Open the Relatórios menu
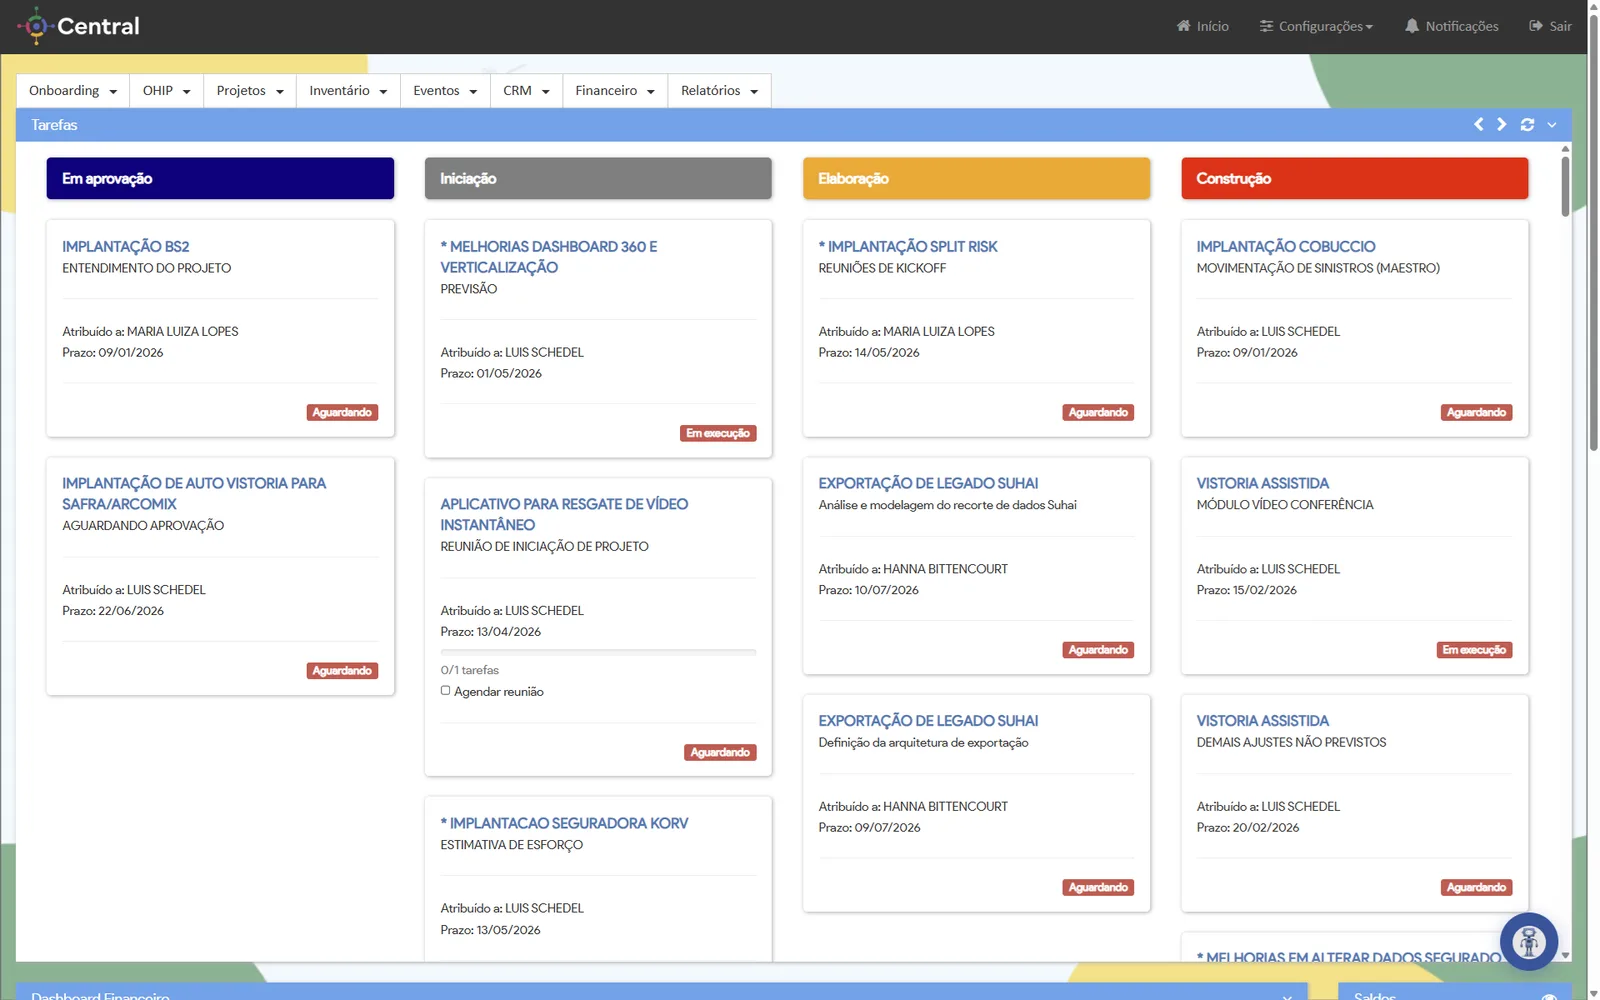Viewport: 1600px width, 1000px height. coord(719,91)
